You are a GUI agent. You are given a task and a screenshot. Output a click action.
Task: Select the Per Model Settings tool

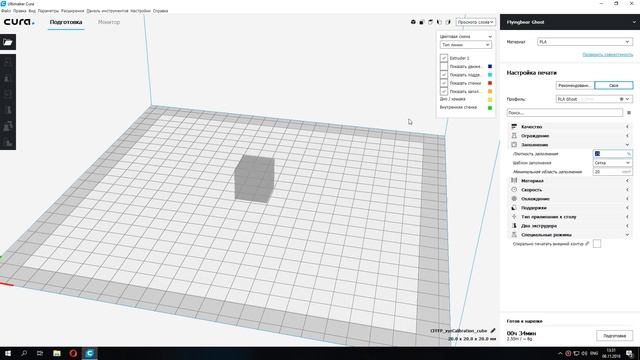point(8,126)
